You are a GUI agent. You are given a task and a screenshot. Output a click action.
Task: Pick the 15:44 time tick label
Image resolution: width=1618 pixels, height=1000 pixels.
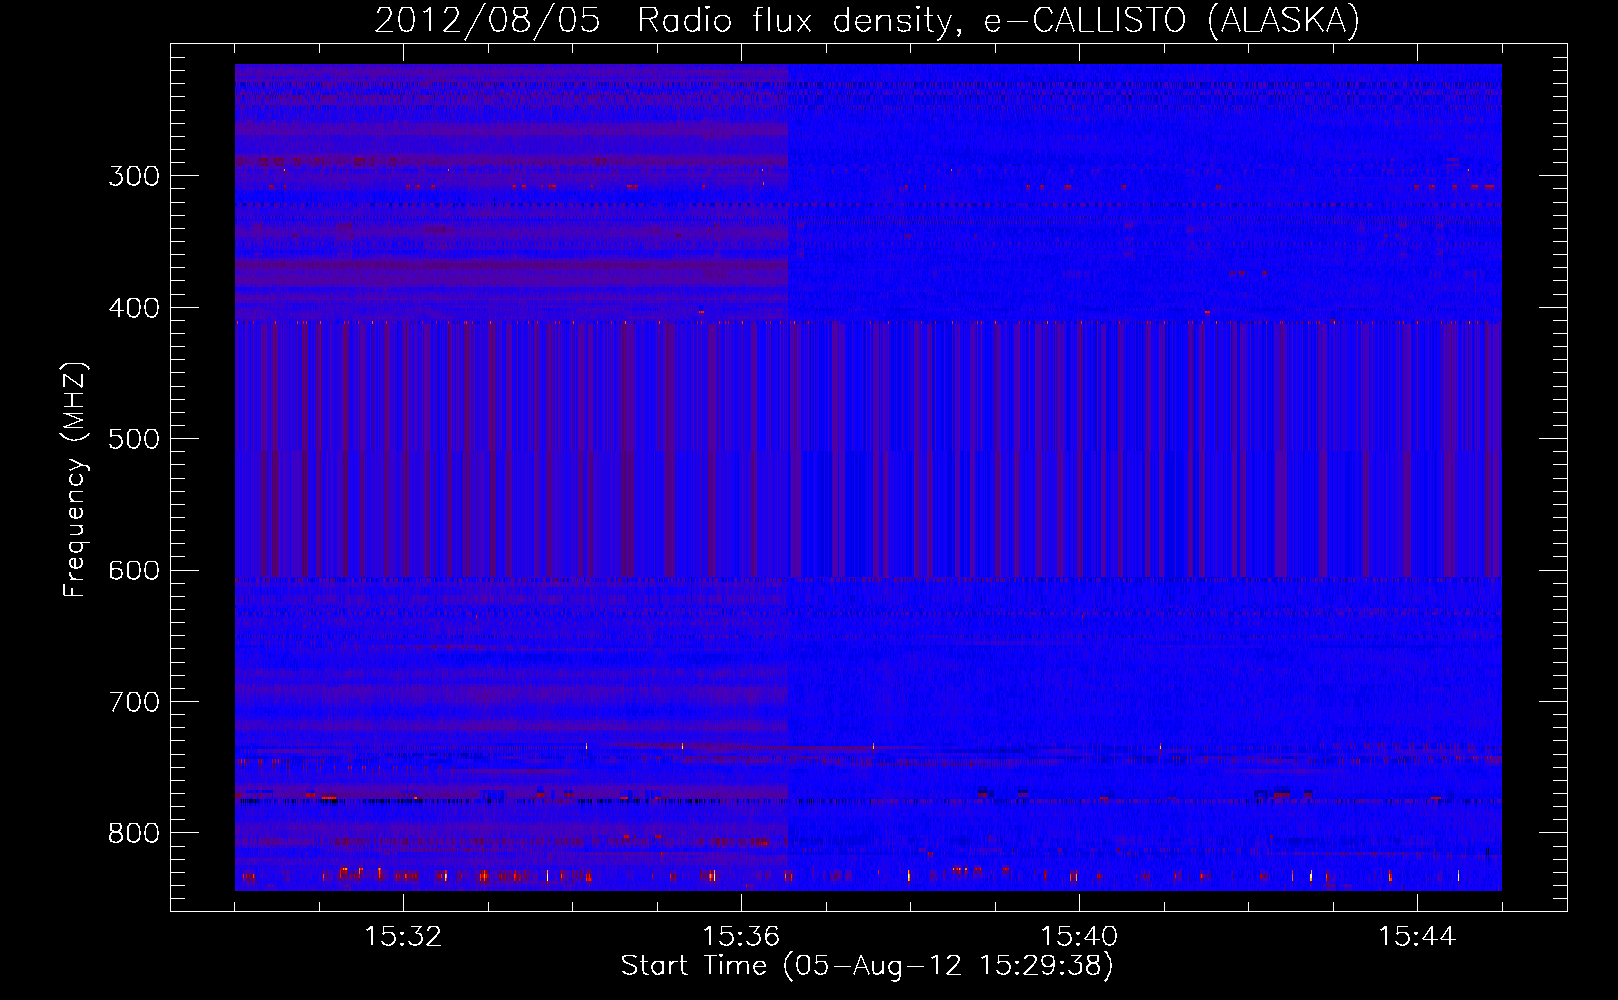pos(1417,937)
